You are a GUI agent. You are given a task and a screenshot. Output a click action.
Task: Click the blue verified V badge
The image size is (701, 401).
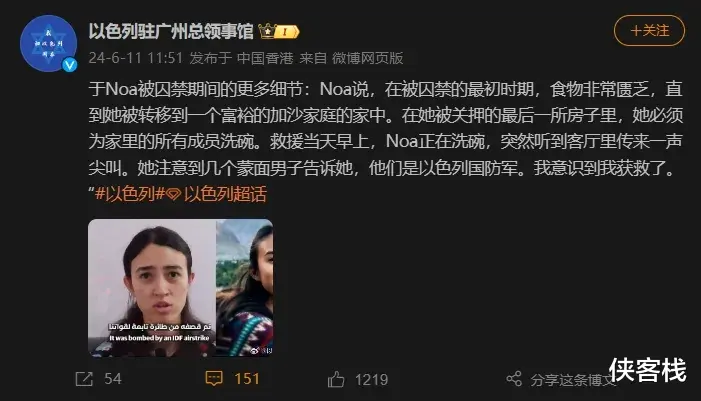69,65
